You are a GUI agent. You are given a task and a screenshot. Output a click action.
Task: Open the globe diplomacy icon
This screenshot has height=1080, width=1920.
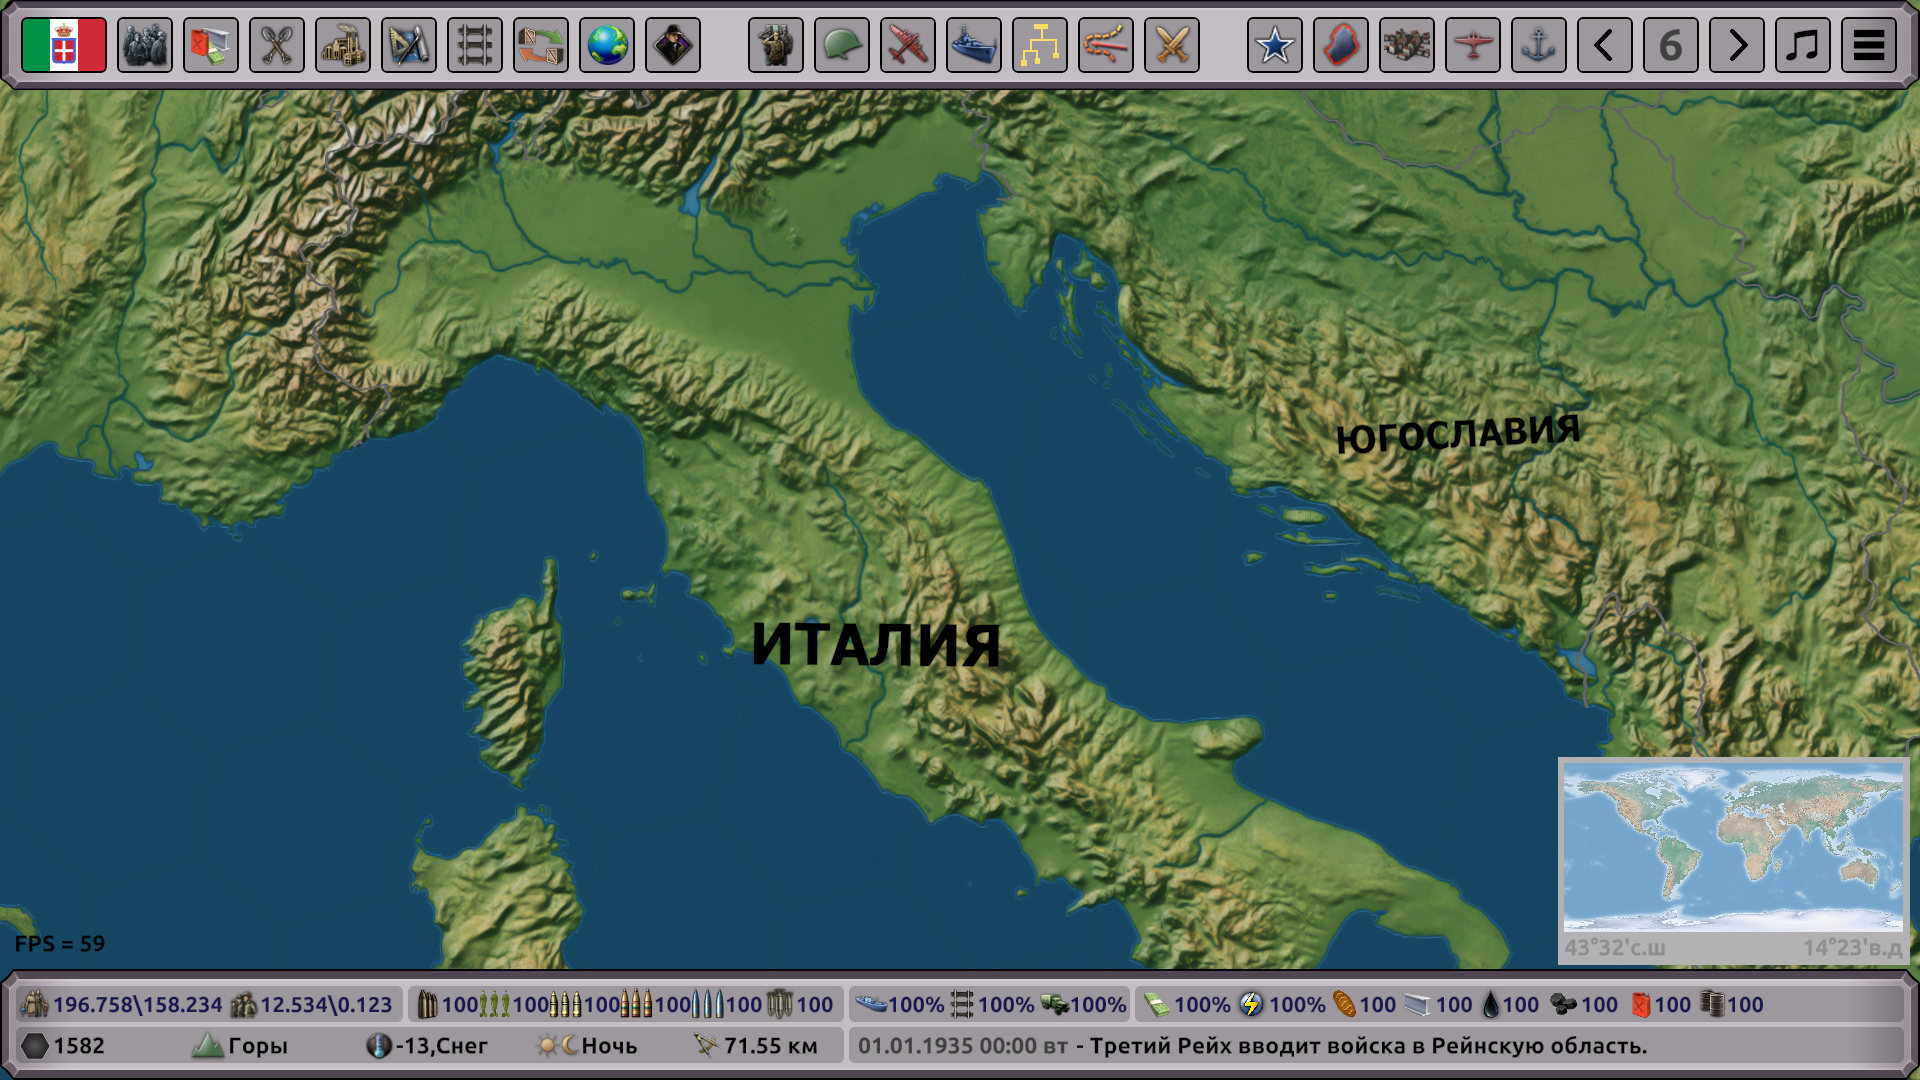pyautogui.click(x=607, y=45)
